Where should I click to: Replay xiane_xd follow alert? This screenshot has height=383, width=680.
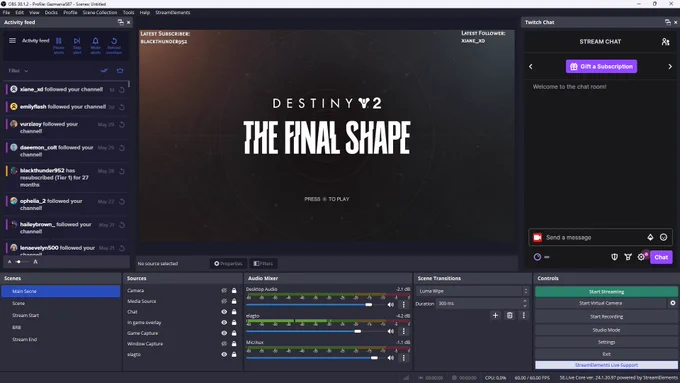(x=122, y=90)
